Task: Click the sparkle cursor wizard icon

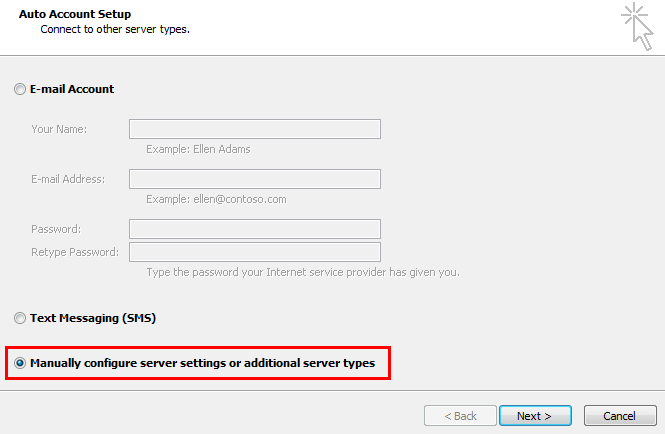Action: point(637,26)
